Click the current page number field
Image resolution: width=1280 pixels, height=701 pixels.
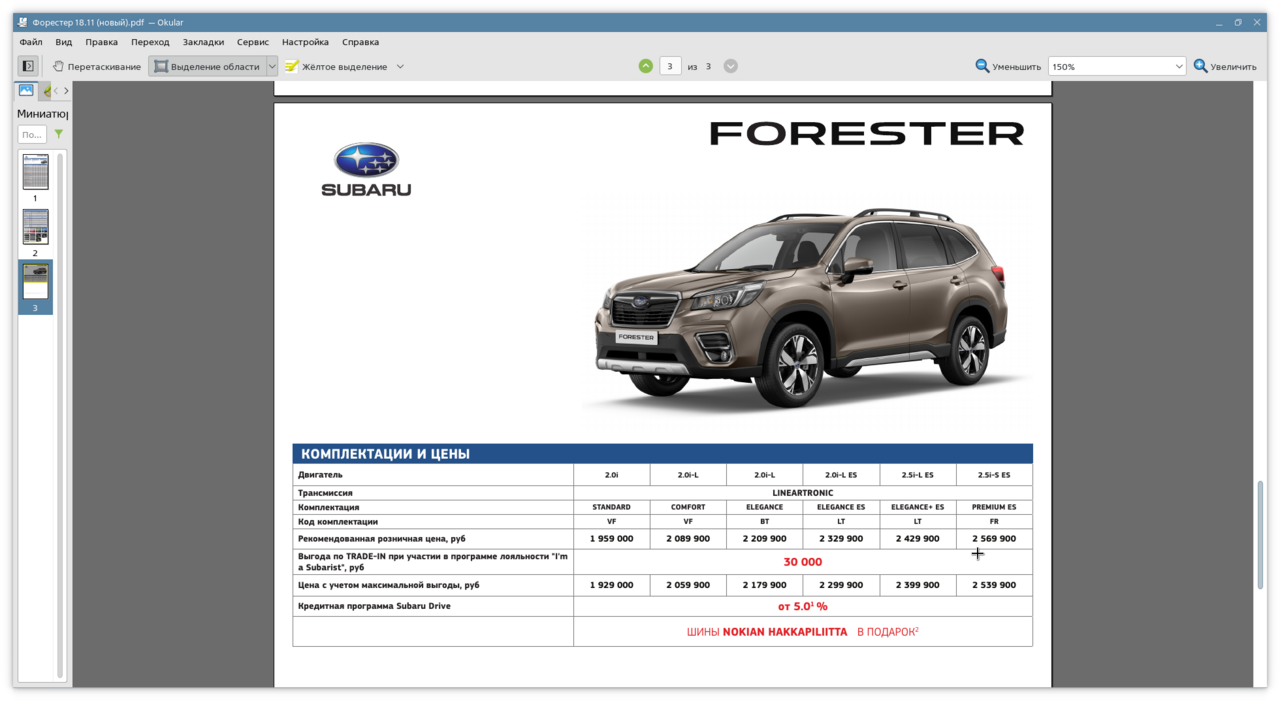(x=670, y=66)
